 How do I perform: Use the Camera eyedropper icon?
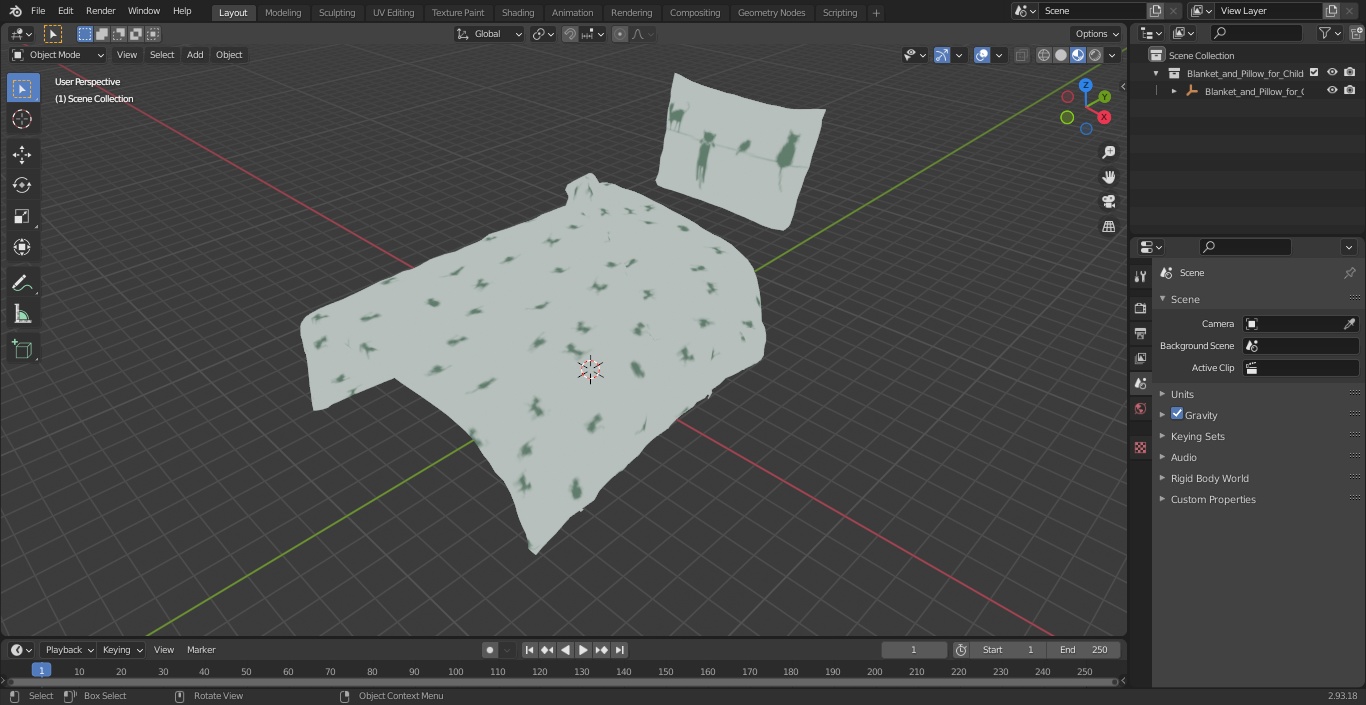tap(1349, 324)
